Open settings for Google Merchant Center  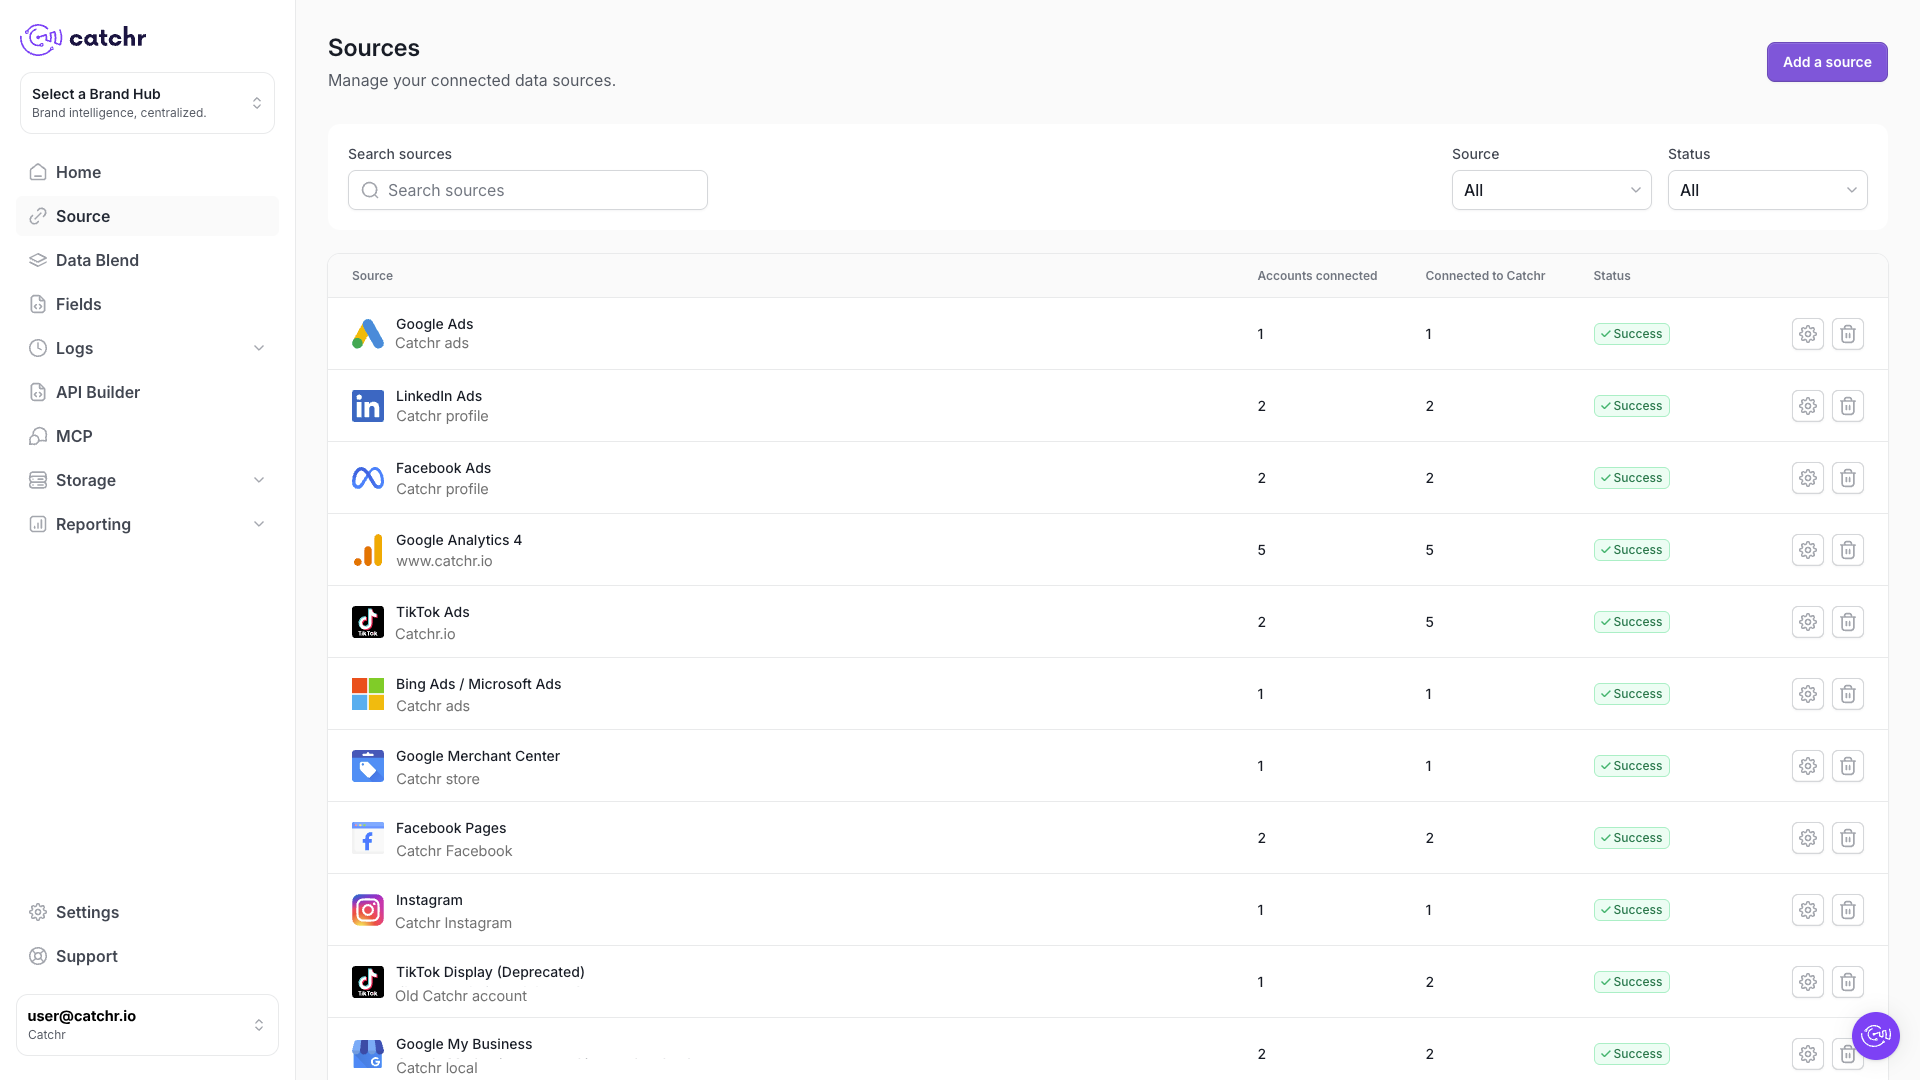[x=1808, y=766]
